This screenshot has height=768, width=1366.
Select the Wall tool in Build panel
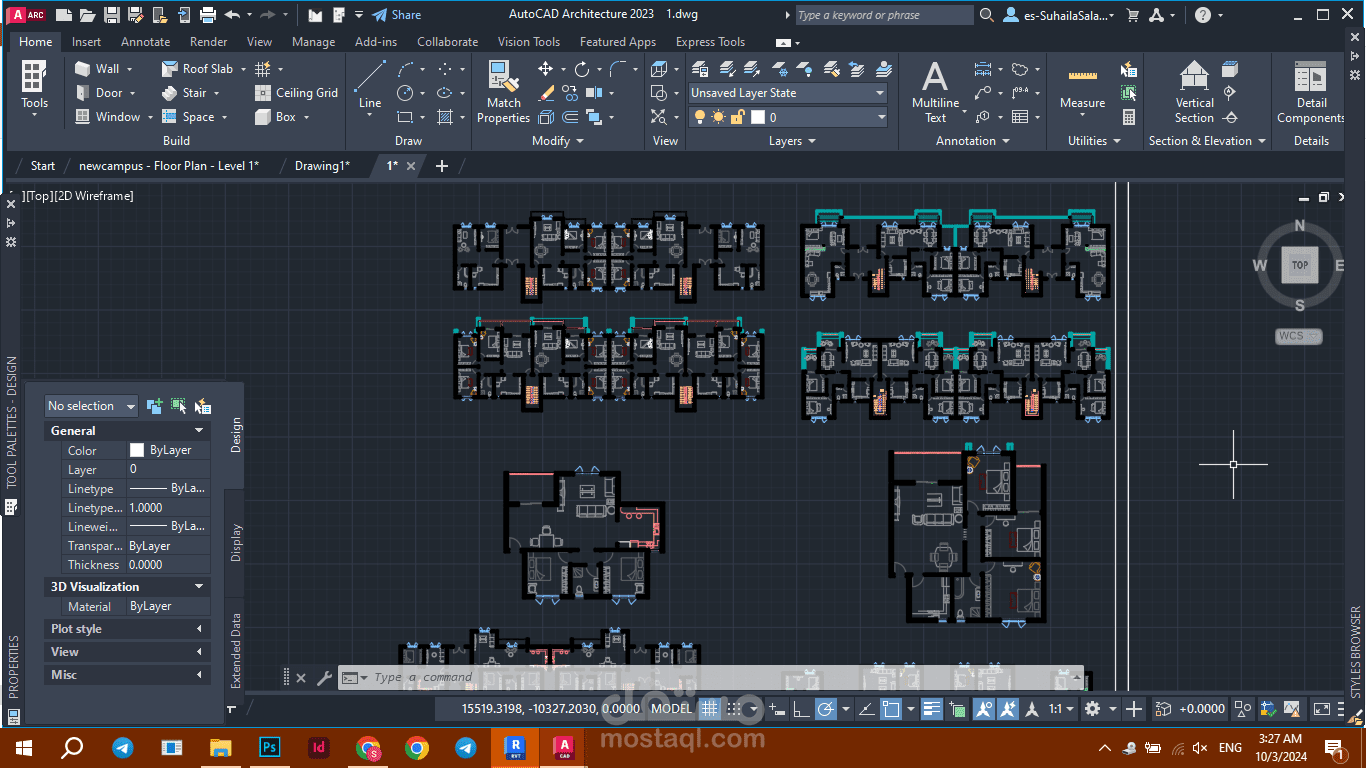pos(98,69)
